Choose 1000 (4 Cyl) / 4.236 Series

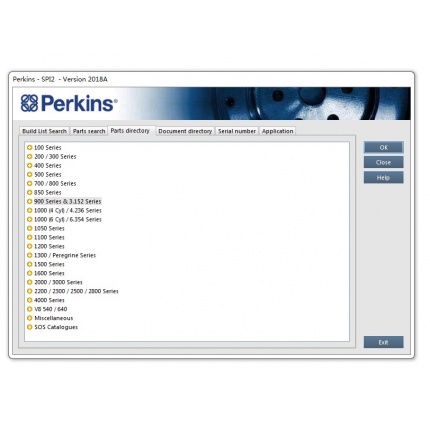click(68, 210)
